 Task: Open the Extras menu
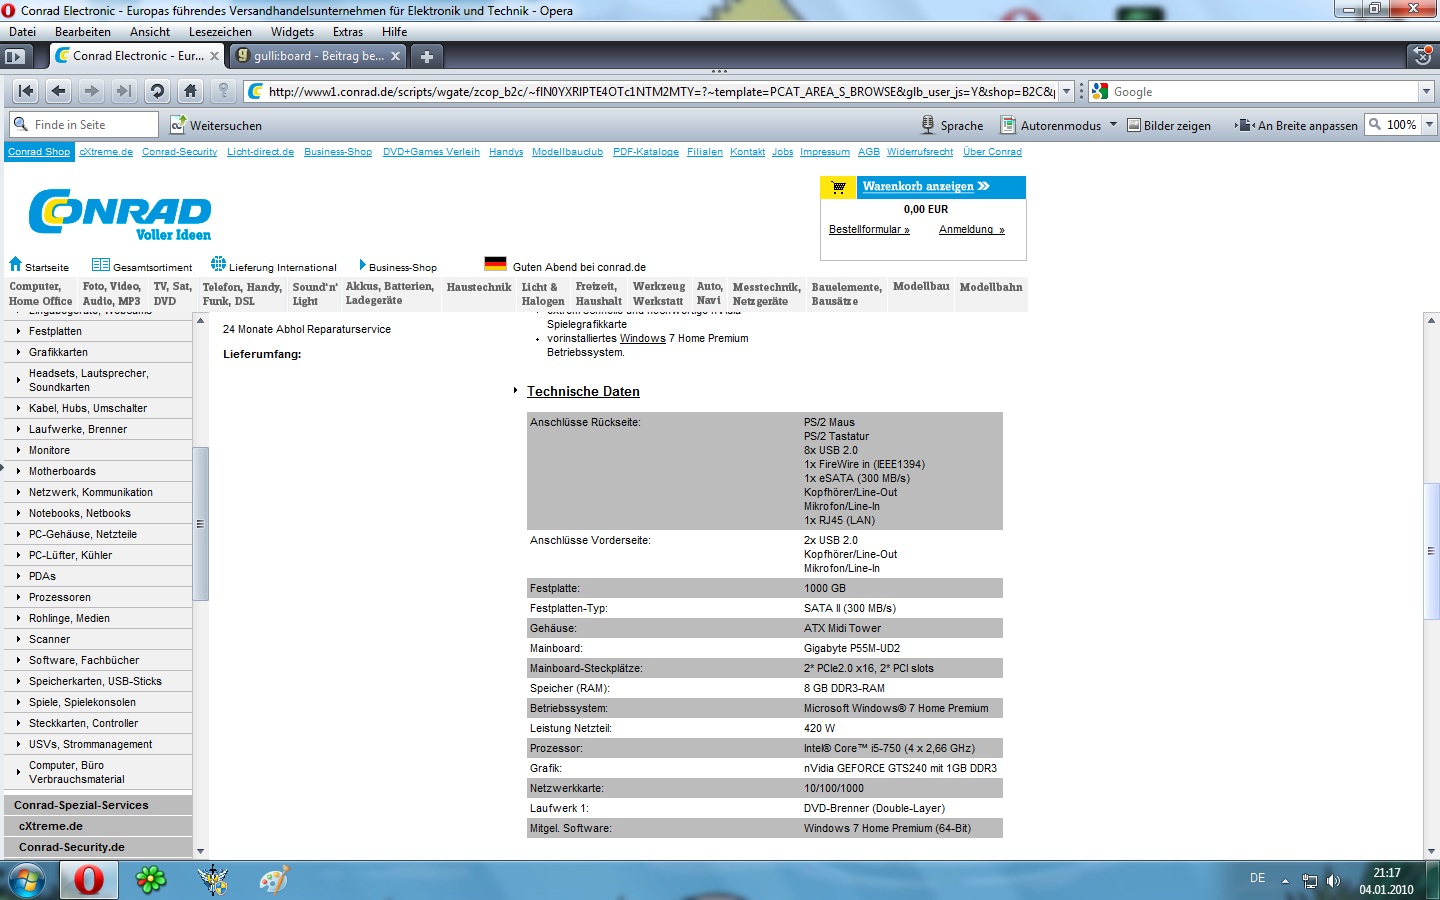point(348,31)
